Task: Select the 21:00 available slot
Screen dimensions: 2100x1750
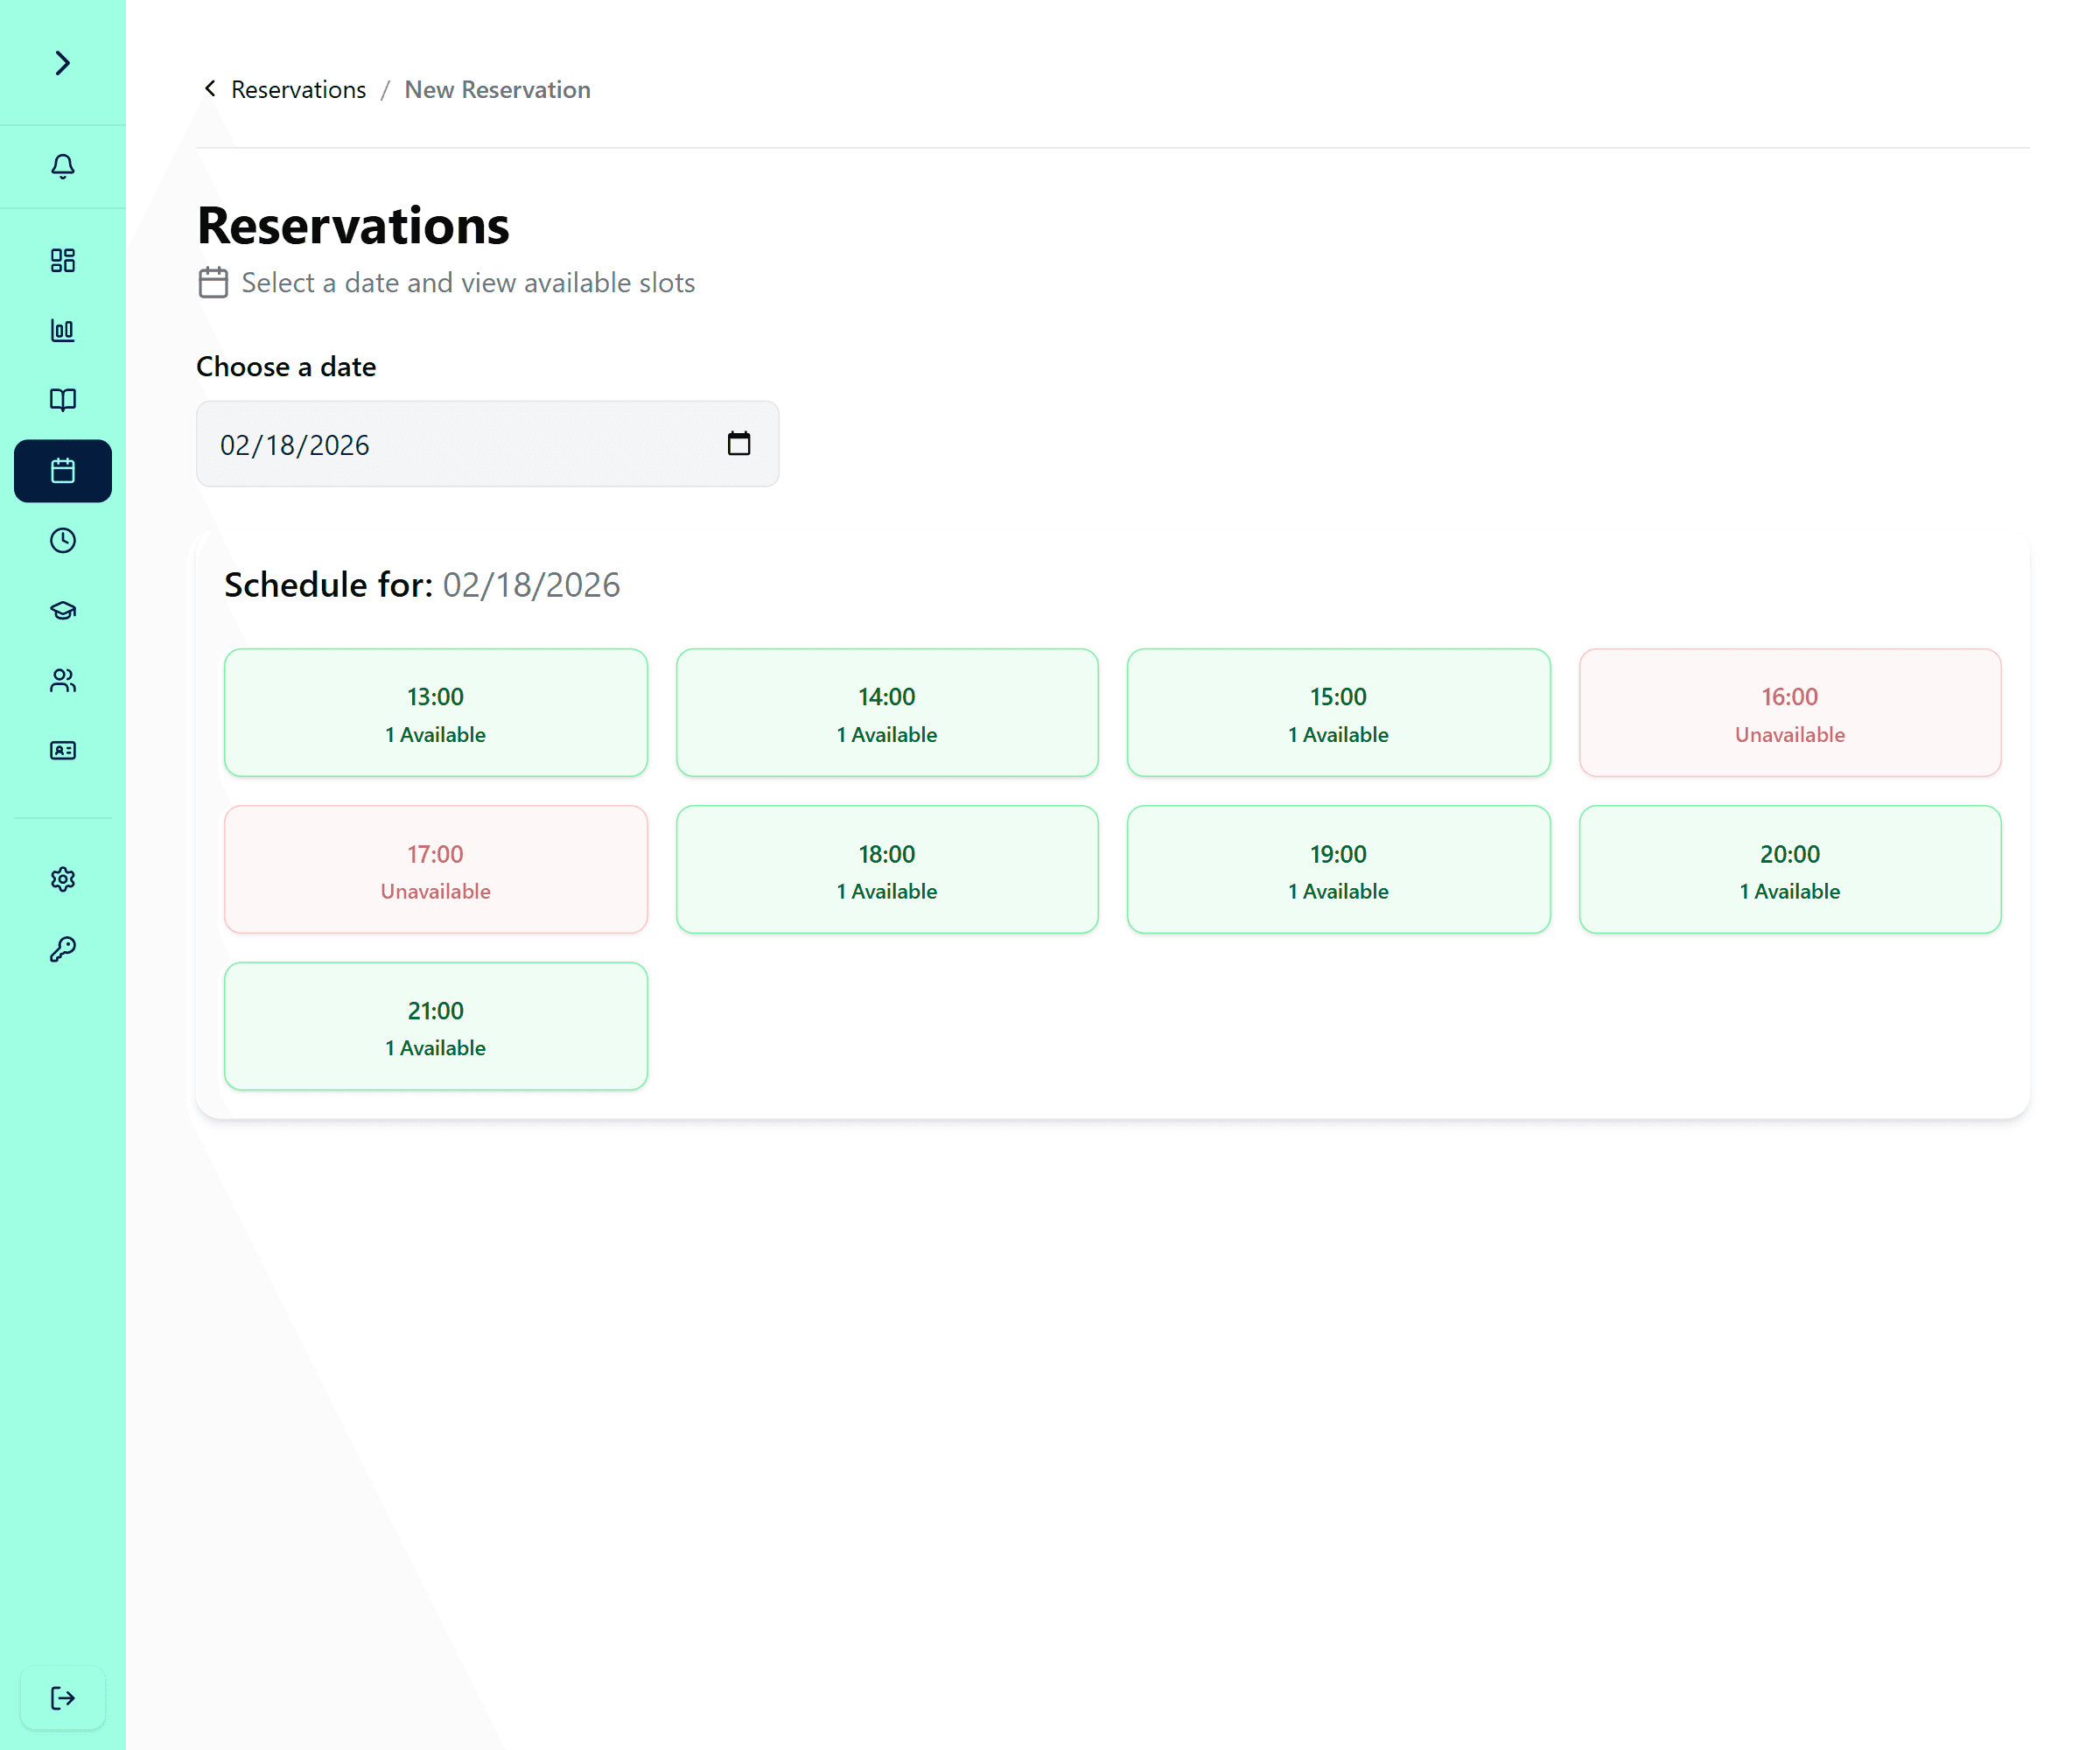Action: [x=435, y=1026]
